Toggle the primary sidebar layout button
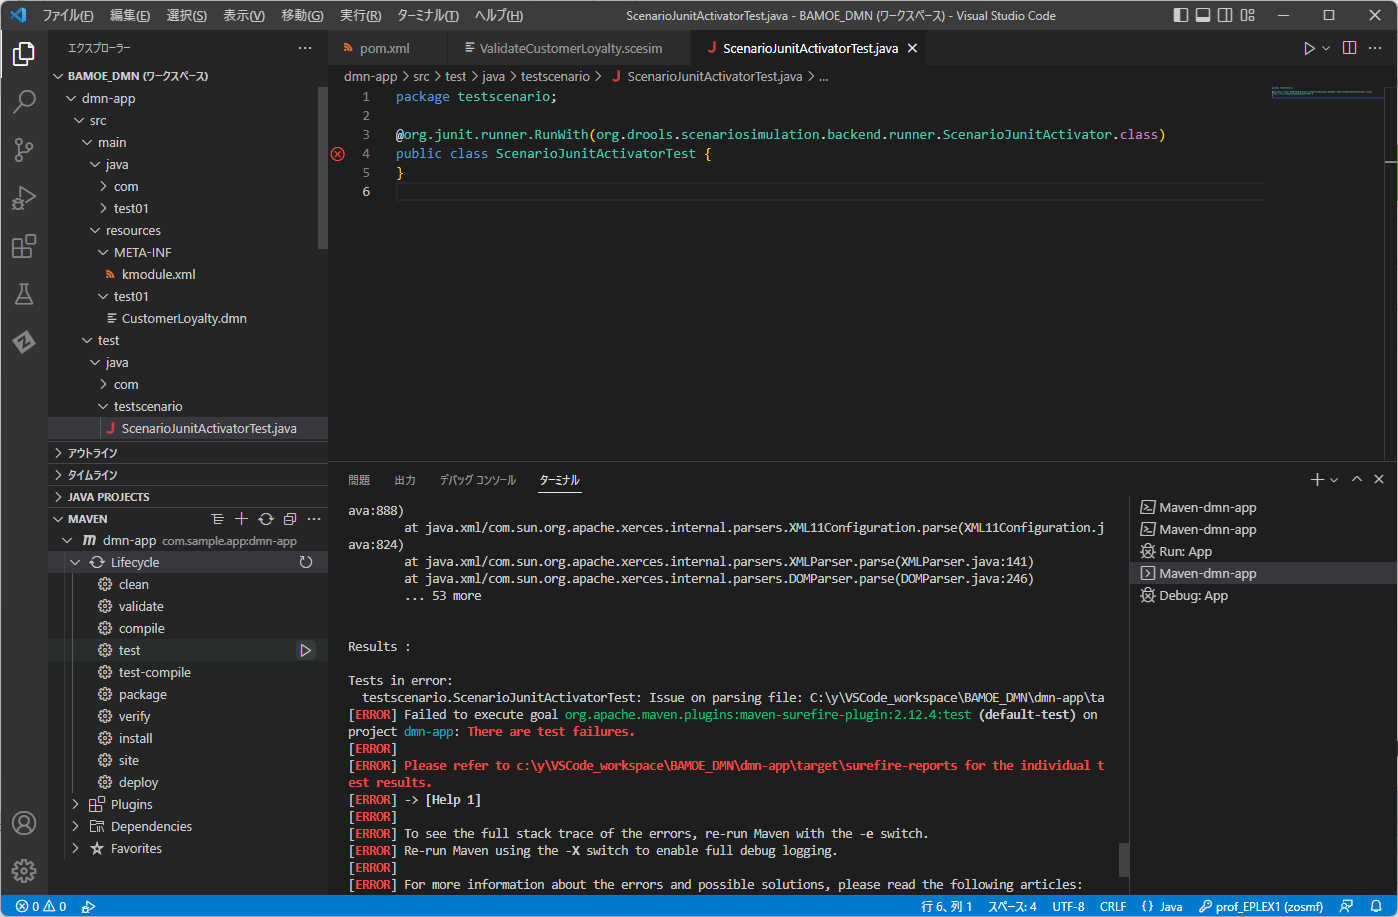The width and height of the screenshot is (1398, 917). coord(1181,15)
